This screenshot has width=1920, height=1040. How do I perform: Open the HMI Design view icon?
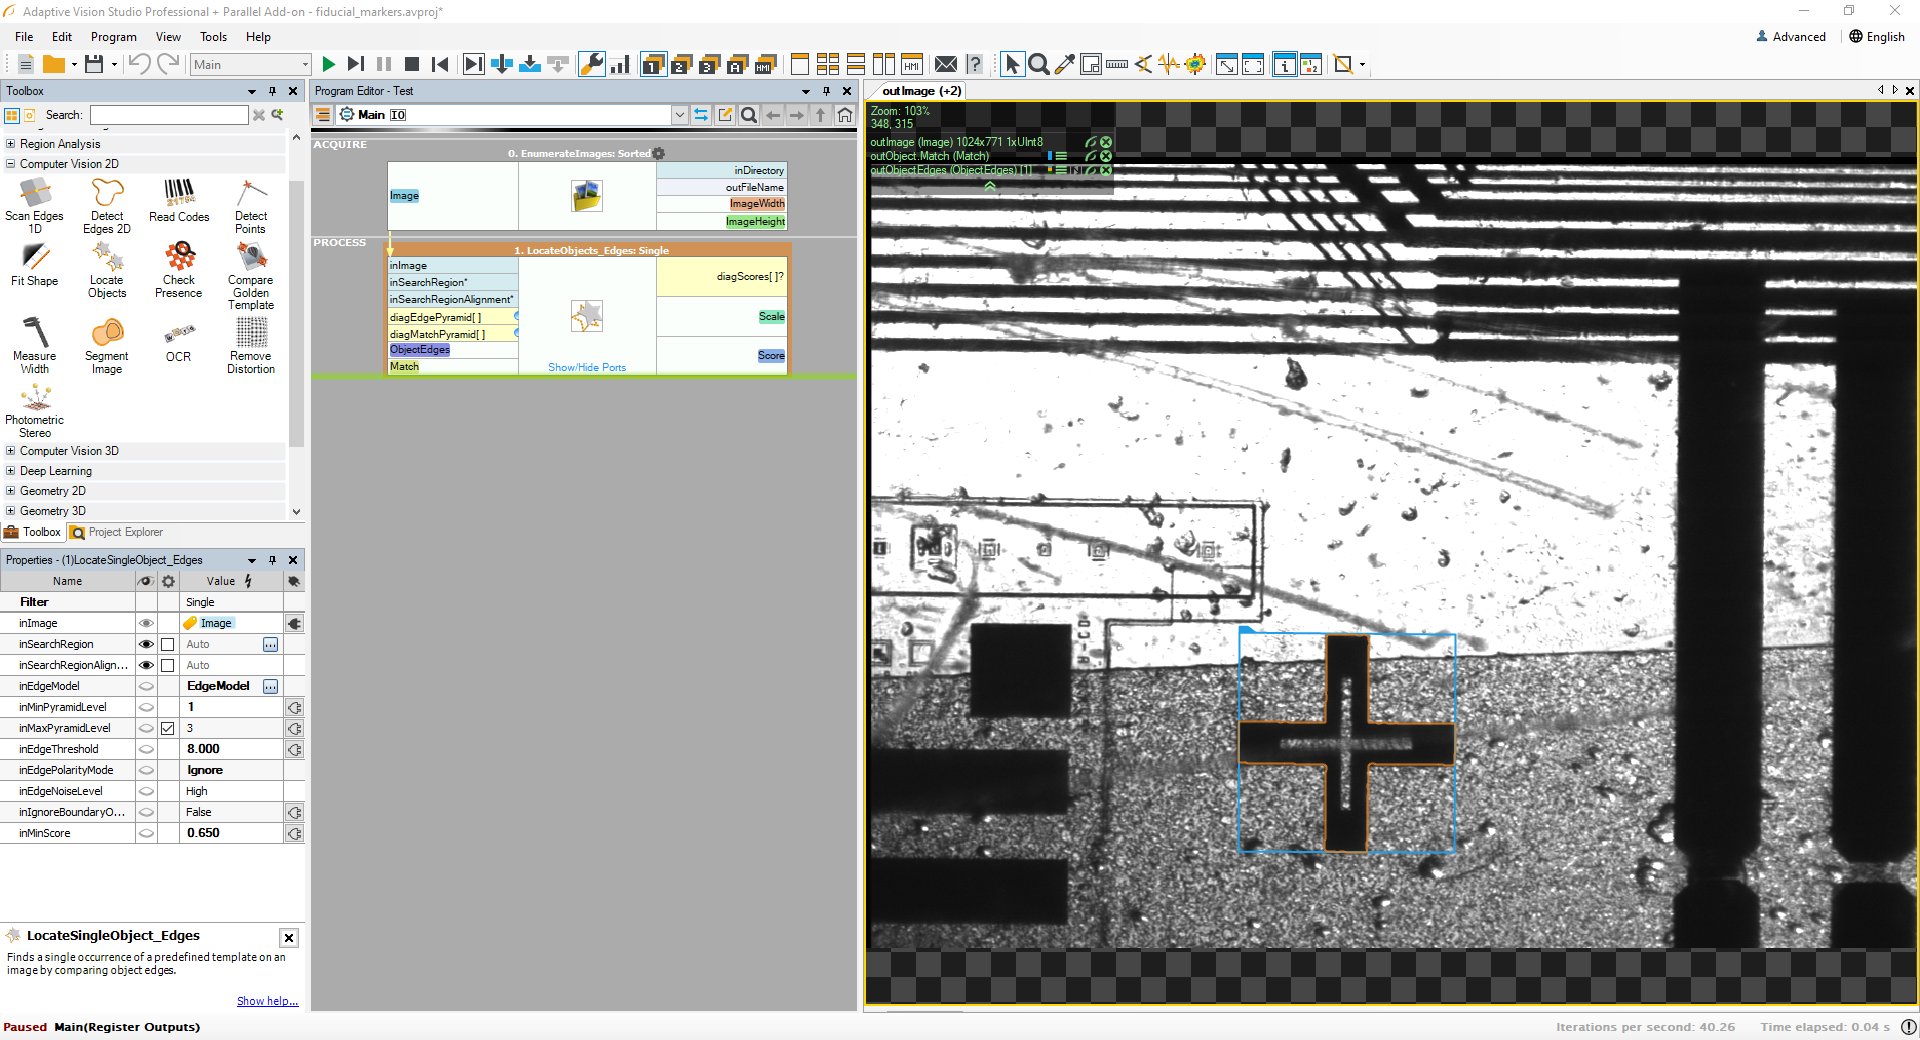click(911, 64)
